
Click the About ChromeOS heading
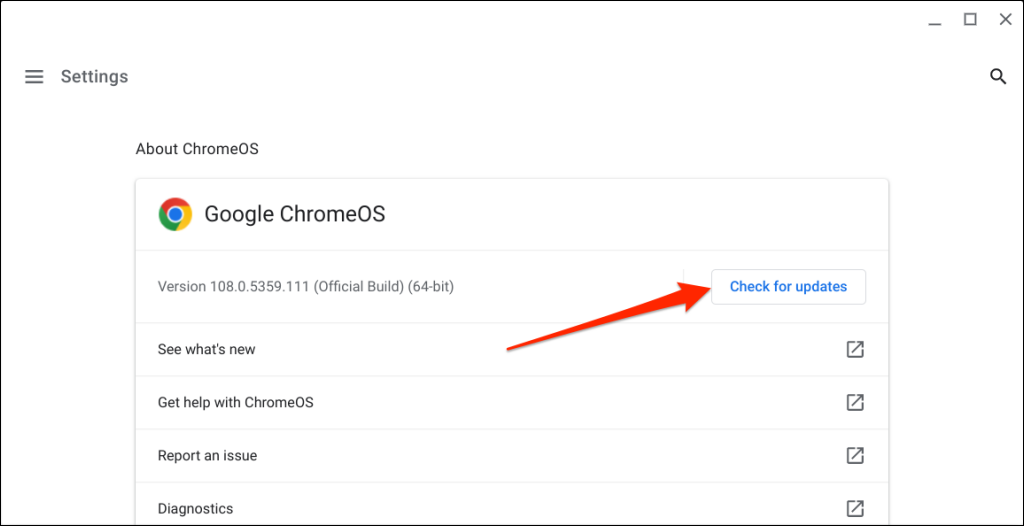[197, 149]
